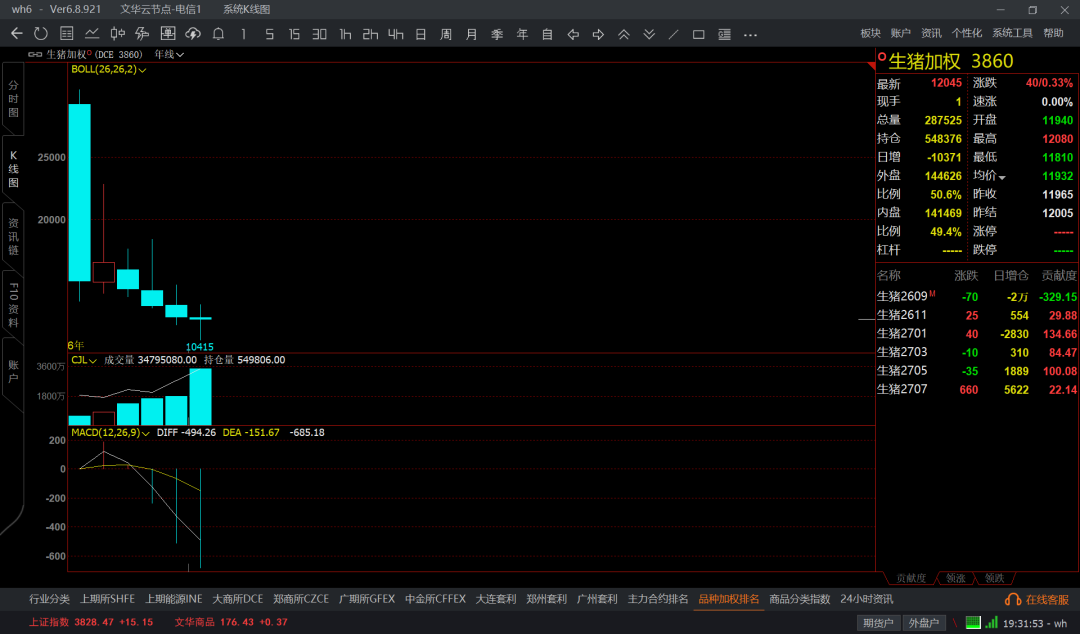Select the daily 日 period
Screen dimensions: 1080x634
[x=421, y=34]
